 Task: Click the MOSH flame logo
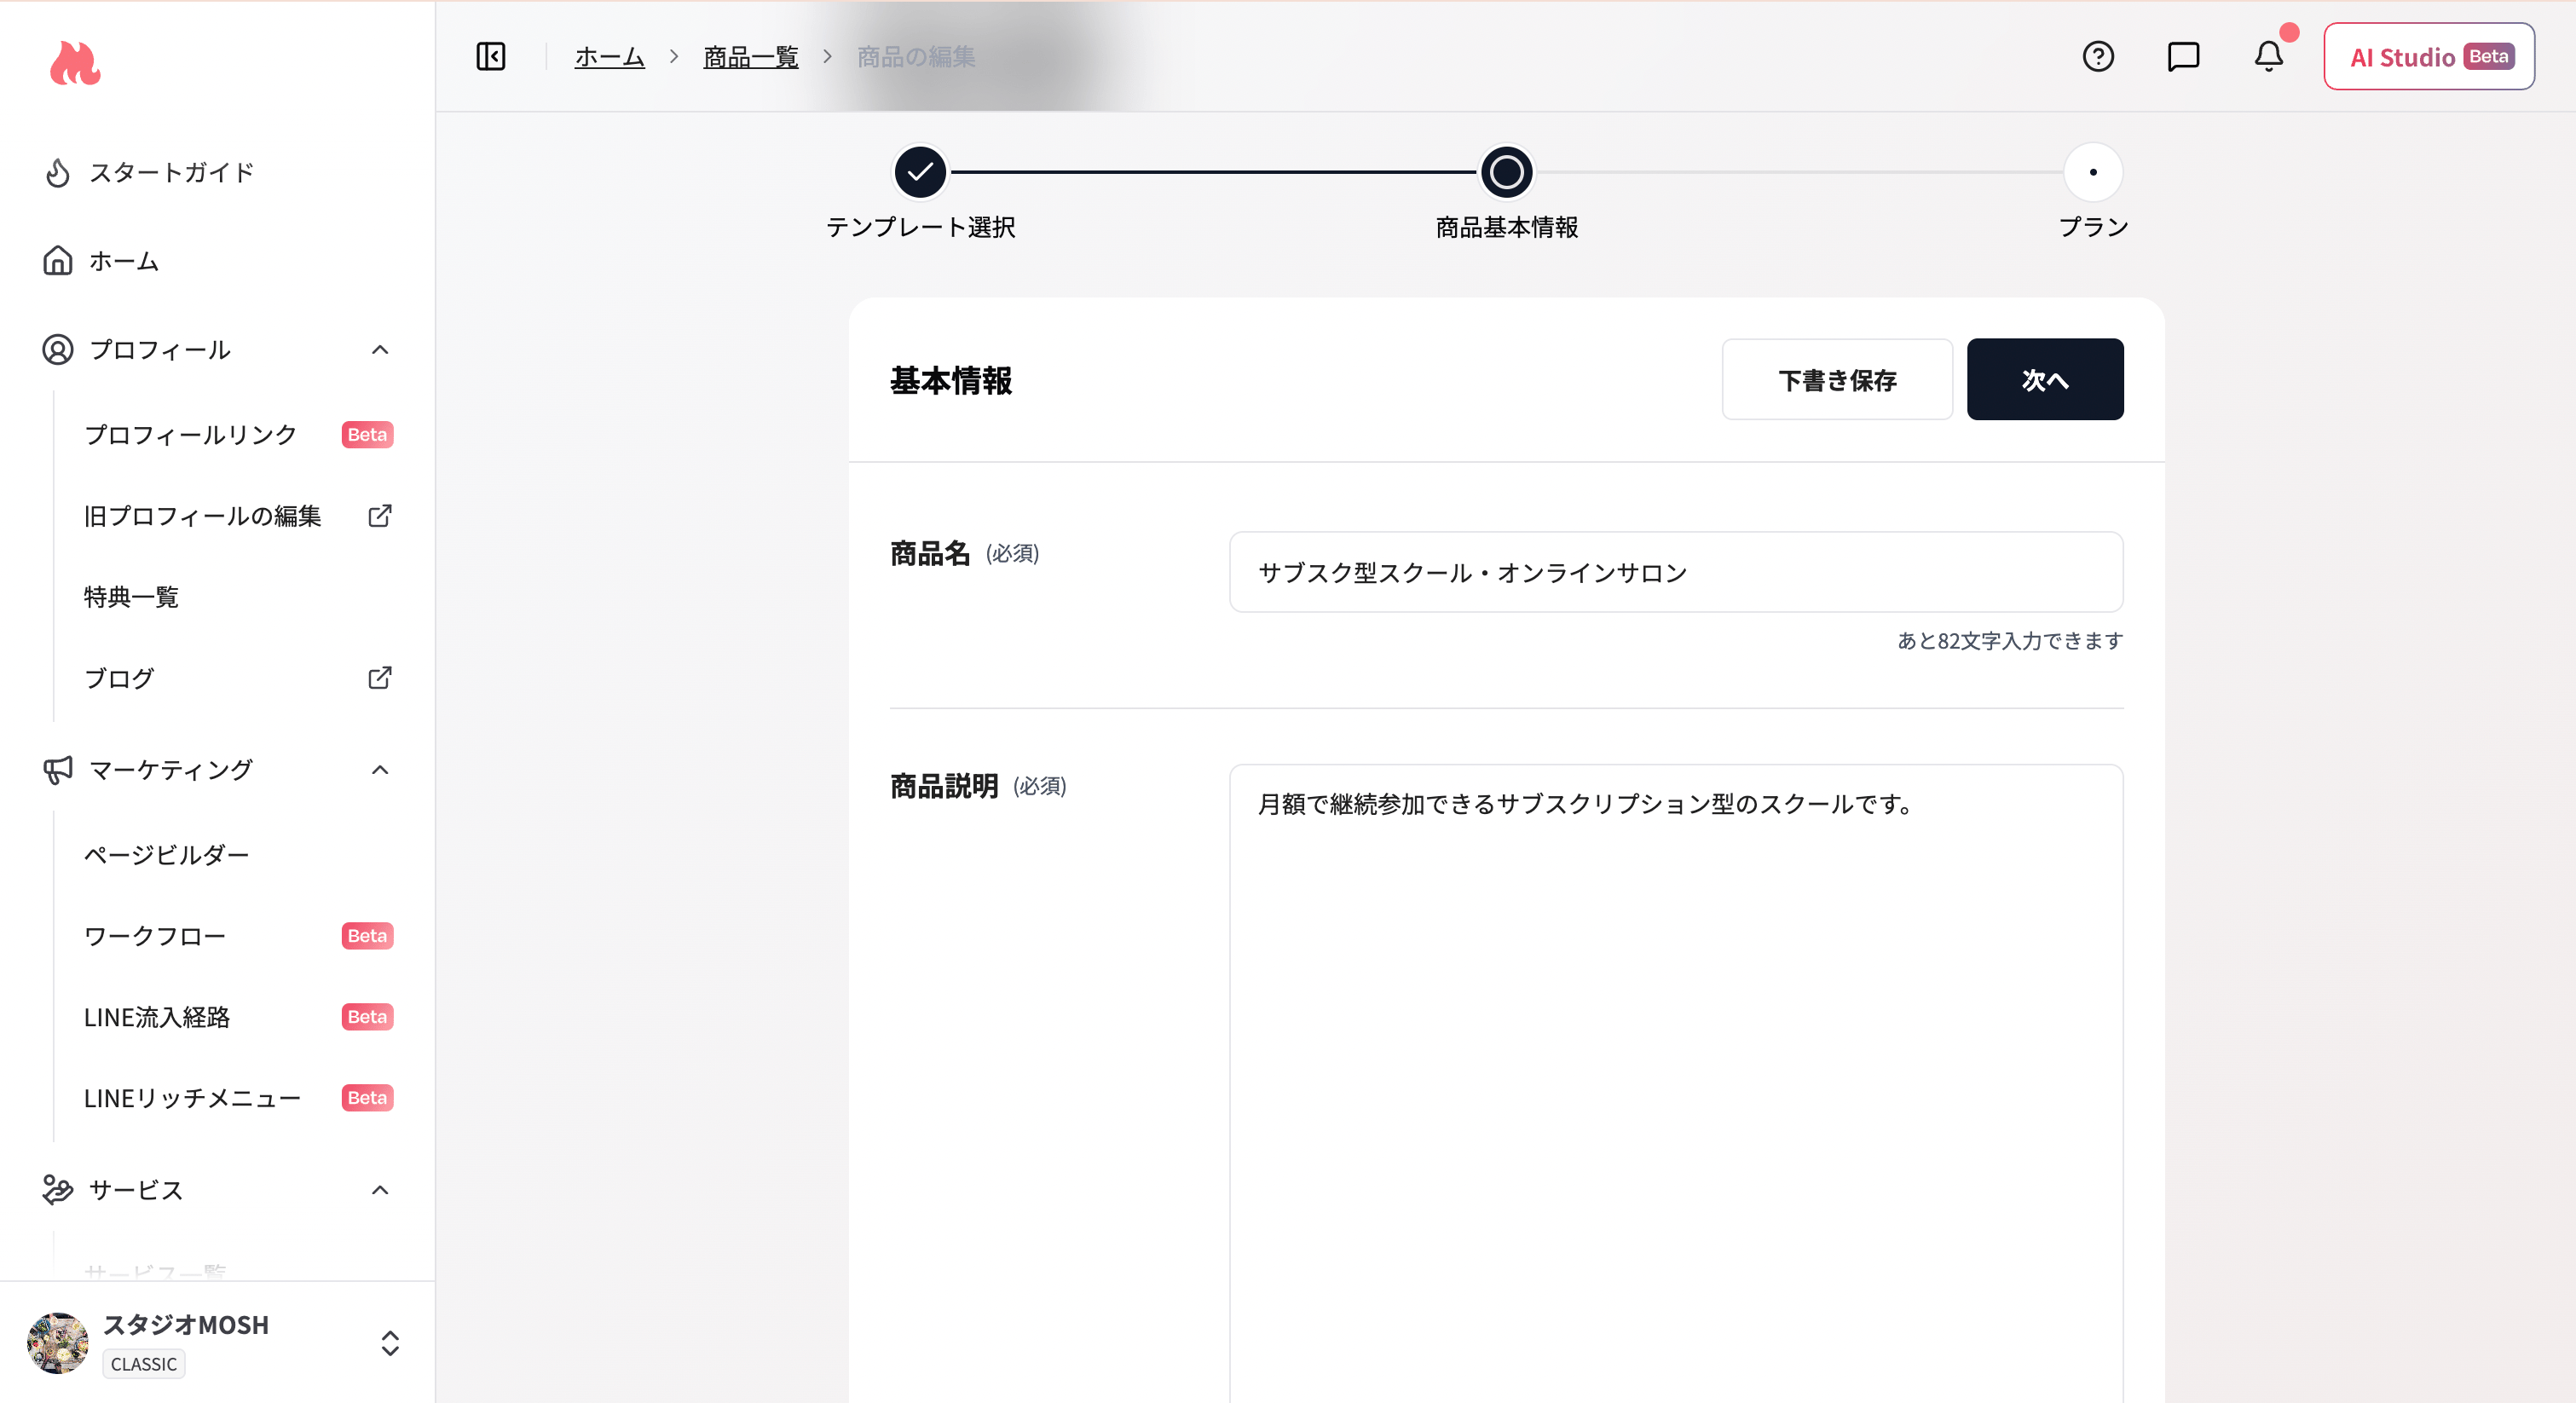pos(75,63)
